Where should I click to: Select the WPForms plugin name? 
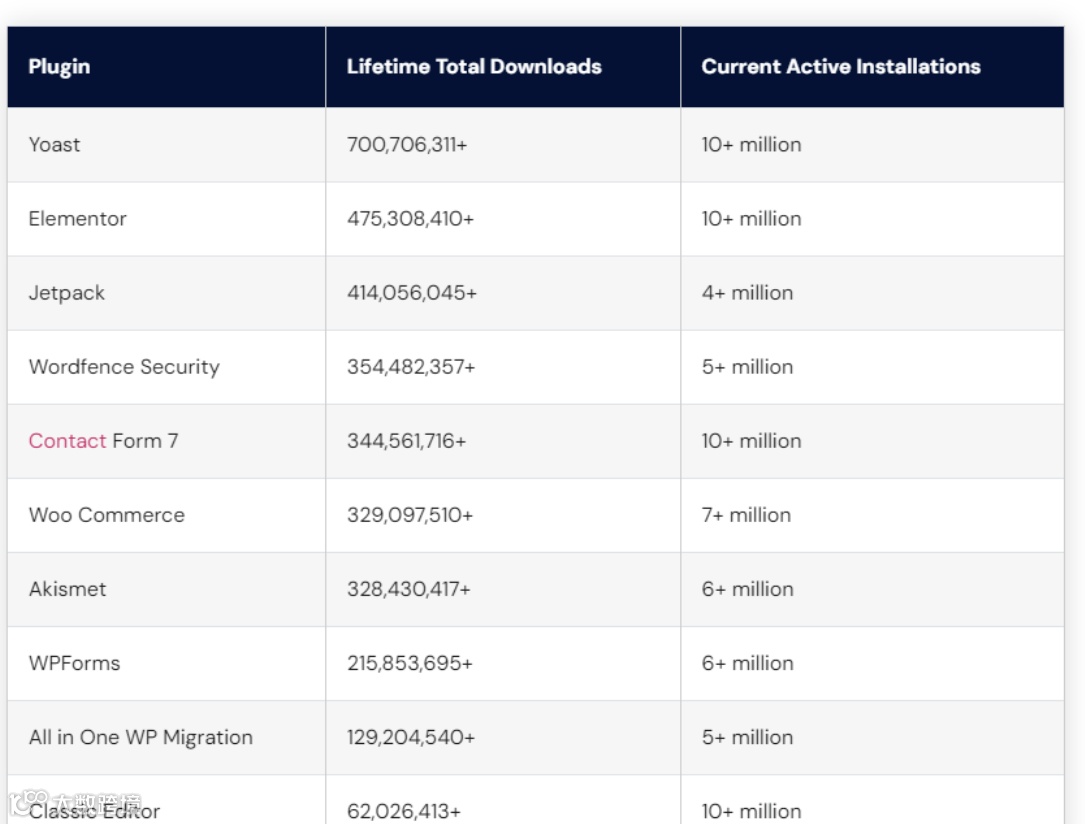click(74, 663)
